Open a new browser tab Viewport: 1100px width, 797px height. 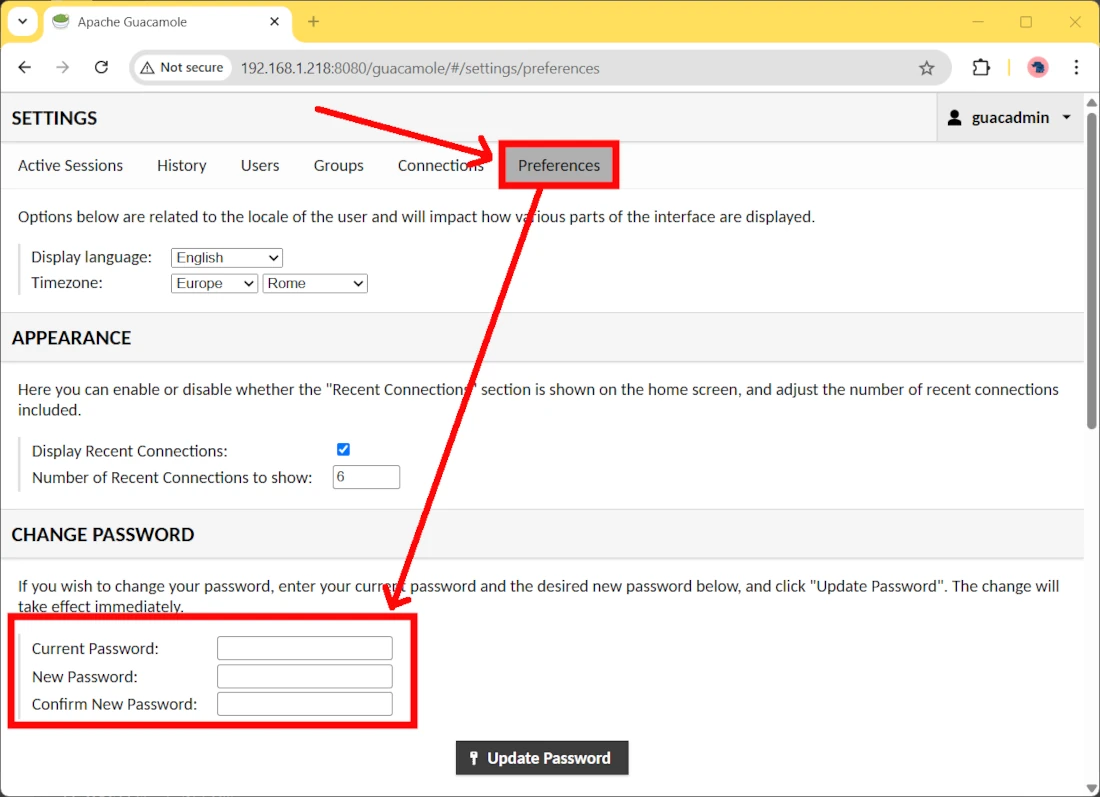[314, 22]
